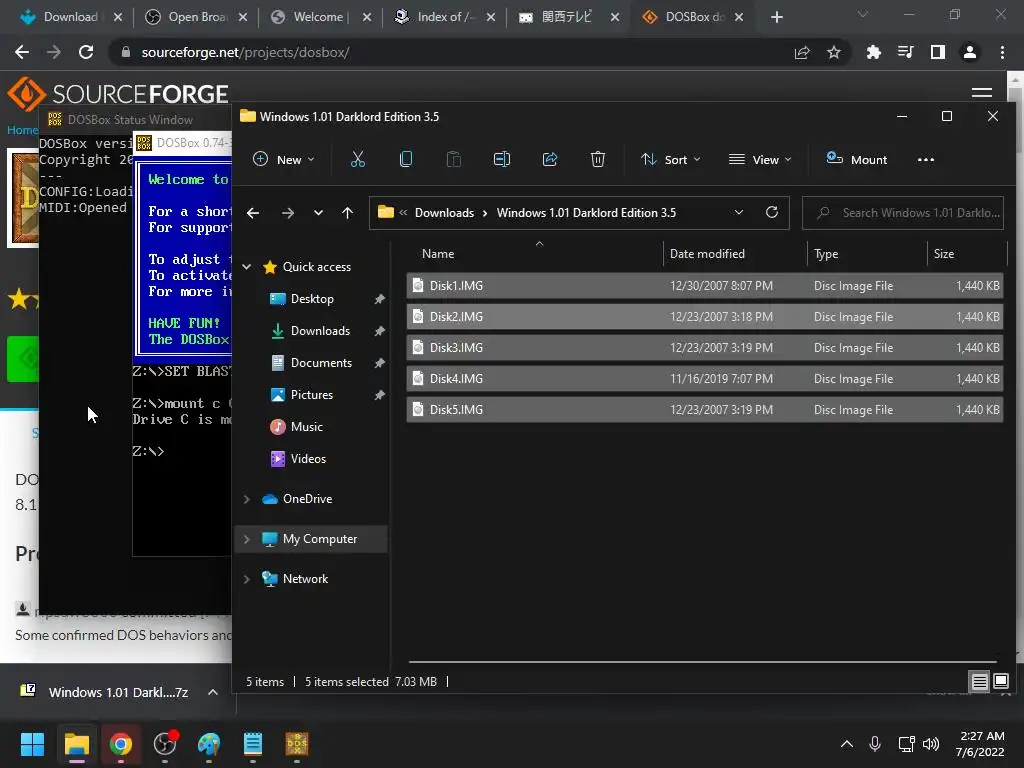Switch to the Welcome browser tab
This screenshot has width=1024, height=768.
[318, 17]
